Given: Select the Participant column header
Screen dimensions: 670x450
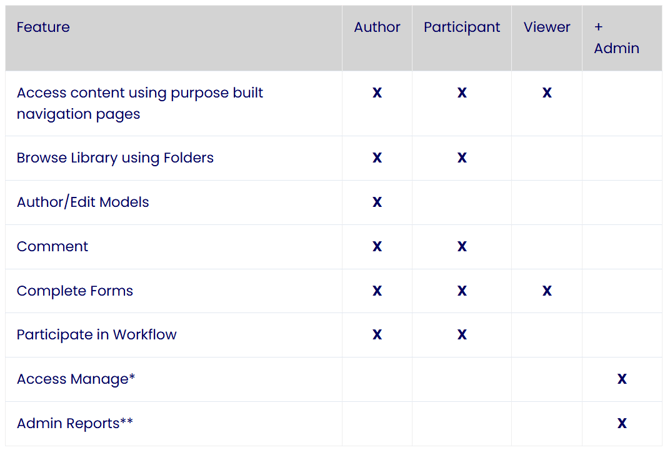Looking at the screenshot, I should (x=462, y=27).
